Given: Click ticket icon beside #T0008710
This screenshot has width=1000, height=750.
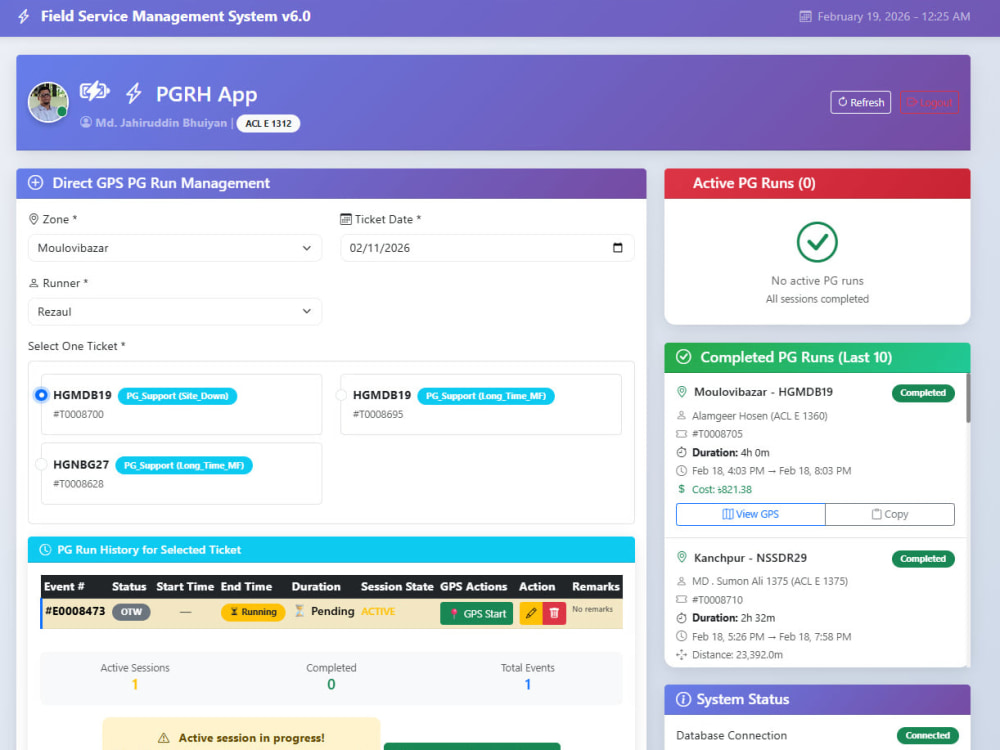Looking at the screenshot, I should 681,600.
